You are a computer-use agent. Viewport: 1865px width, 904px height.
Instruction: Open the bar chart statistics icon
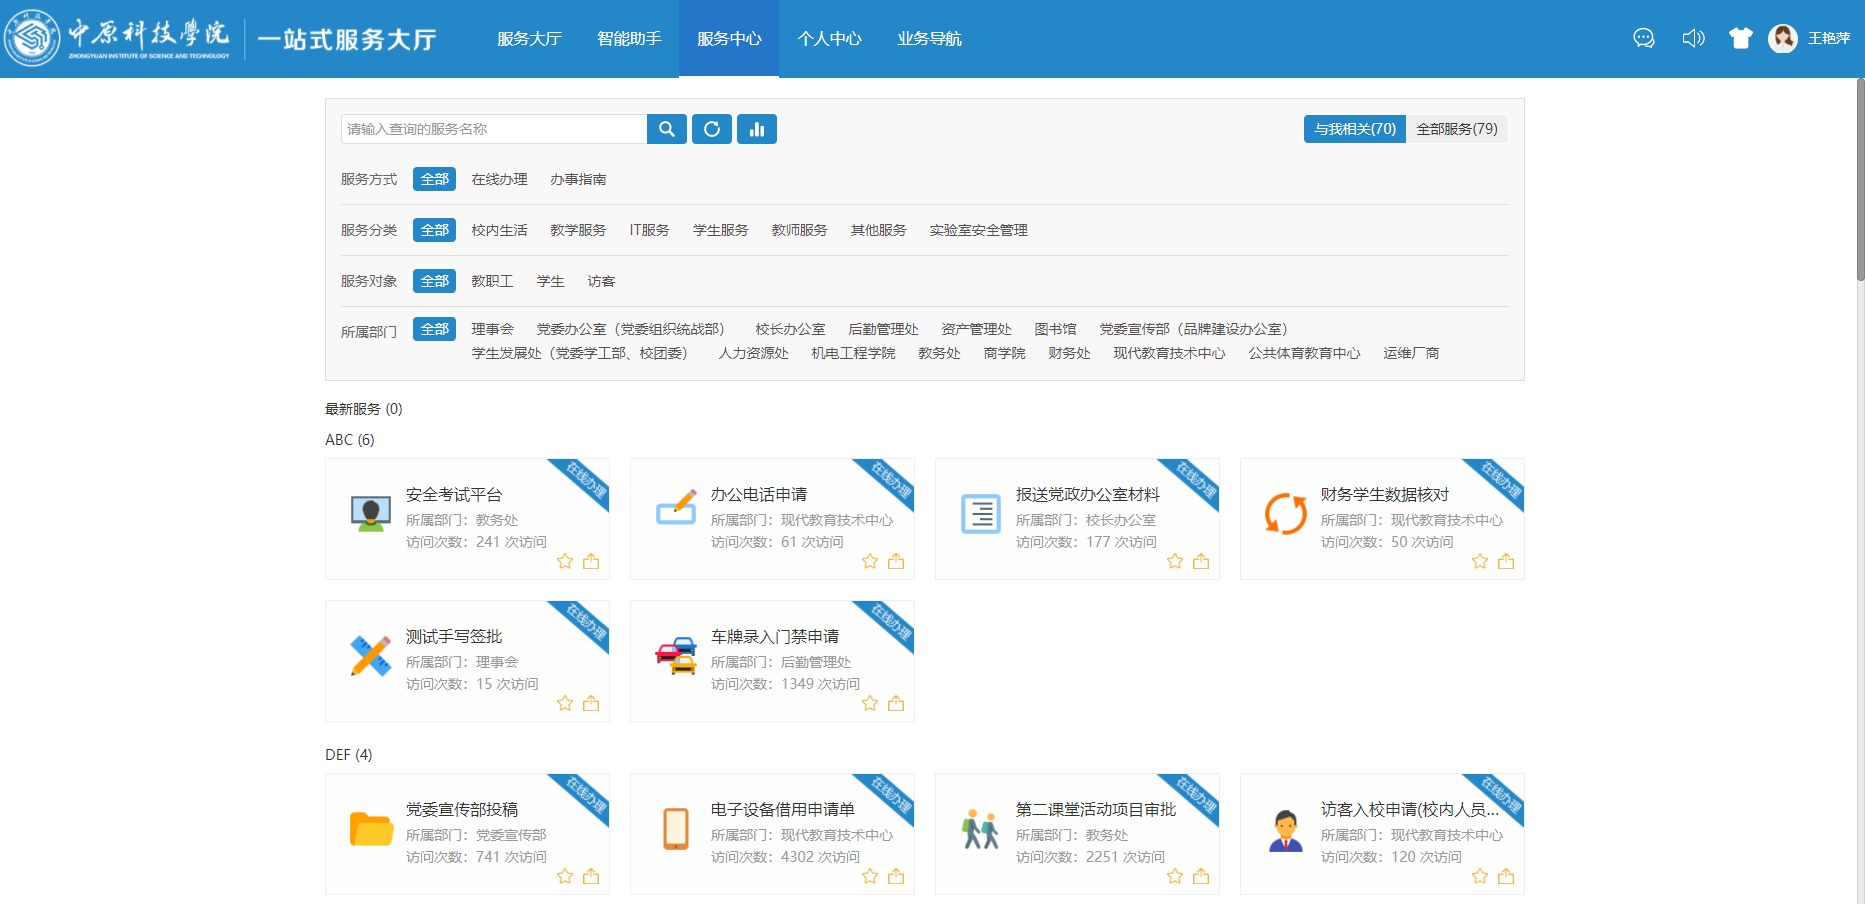756,128
